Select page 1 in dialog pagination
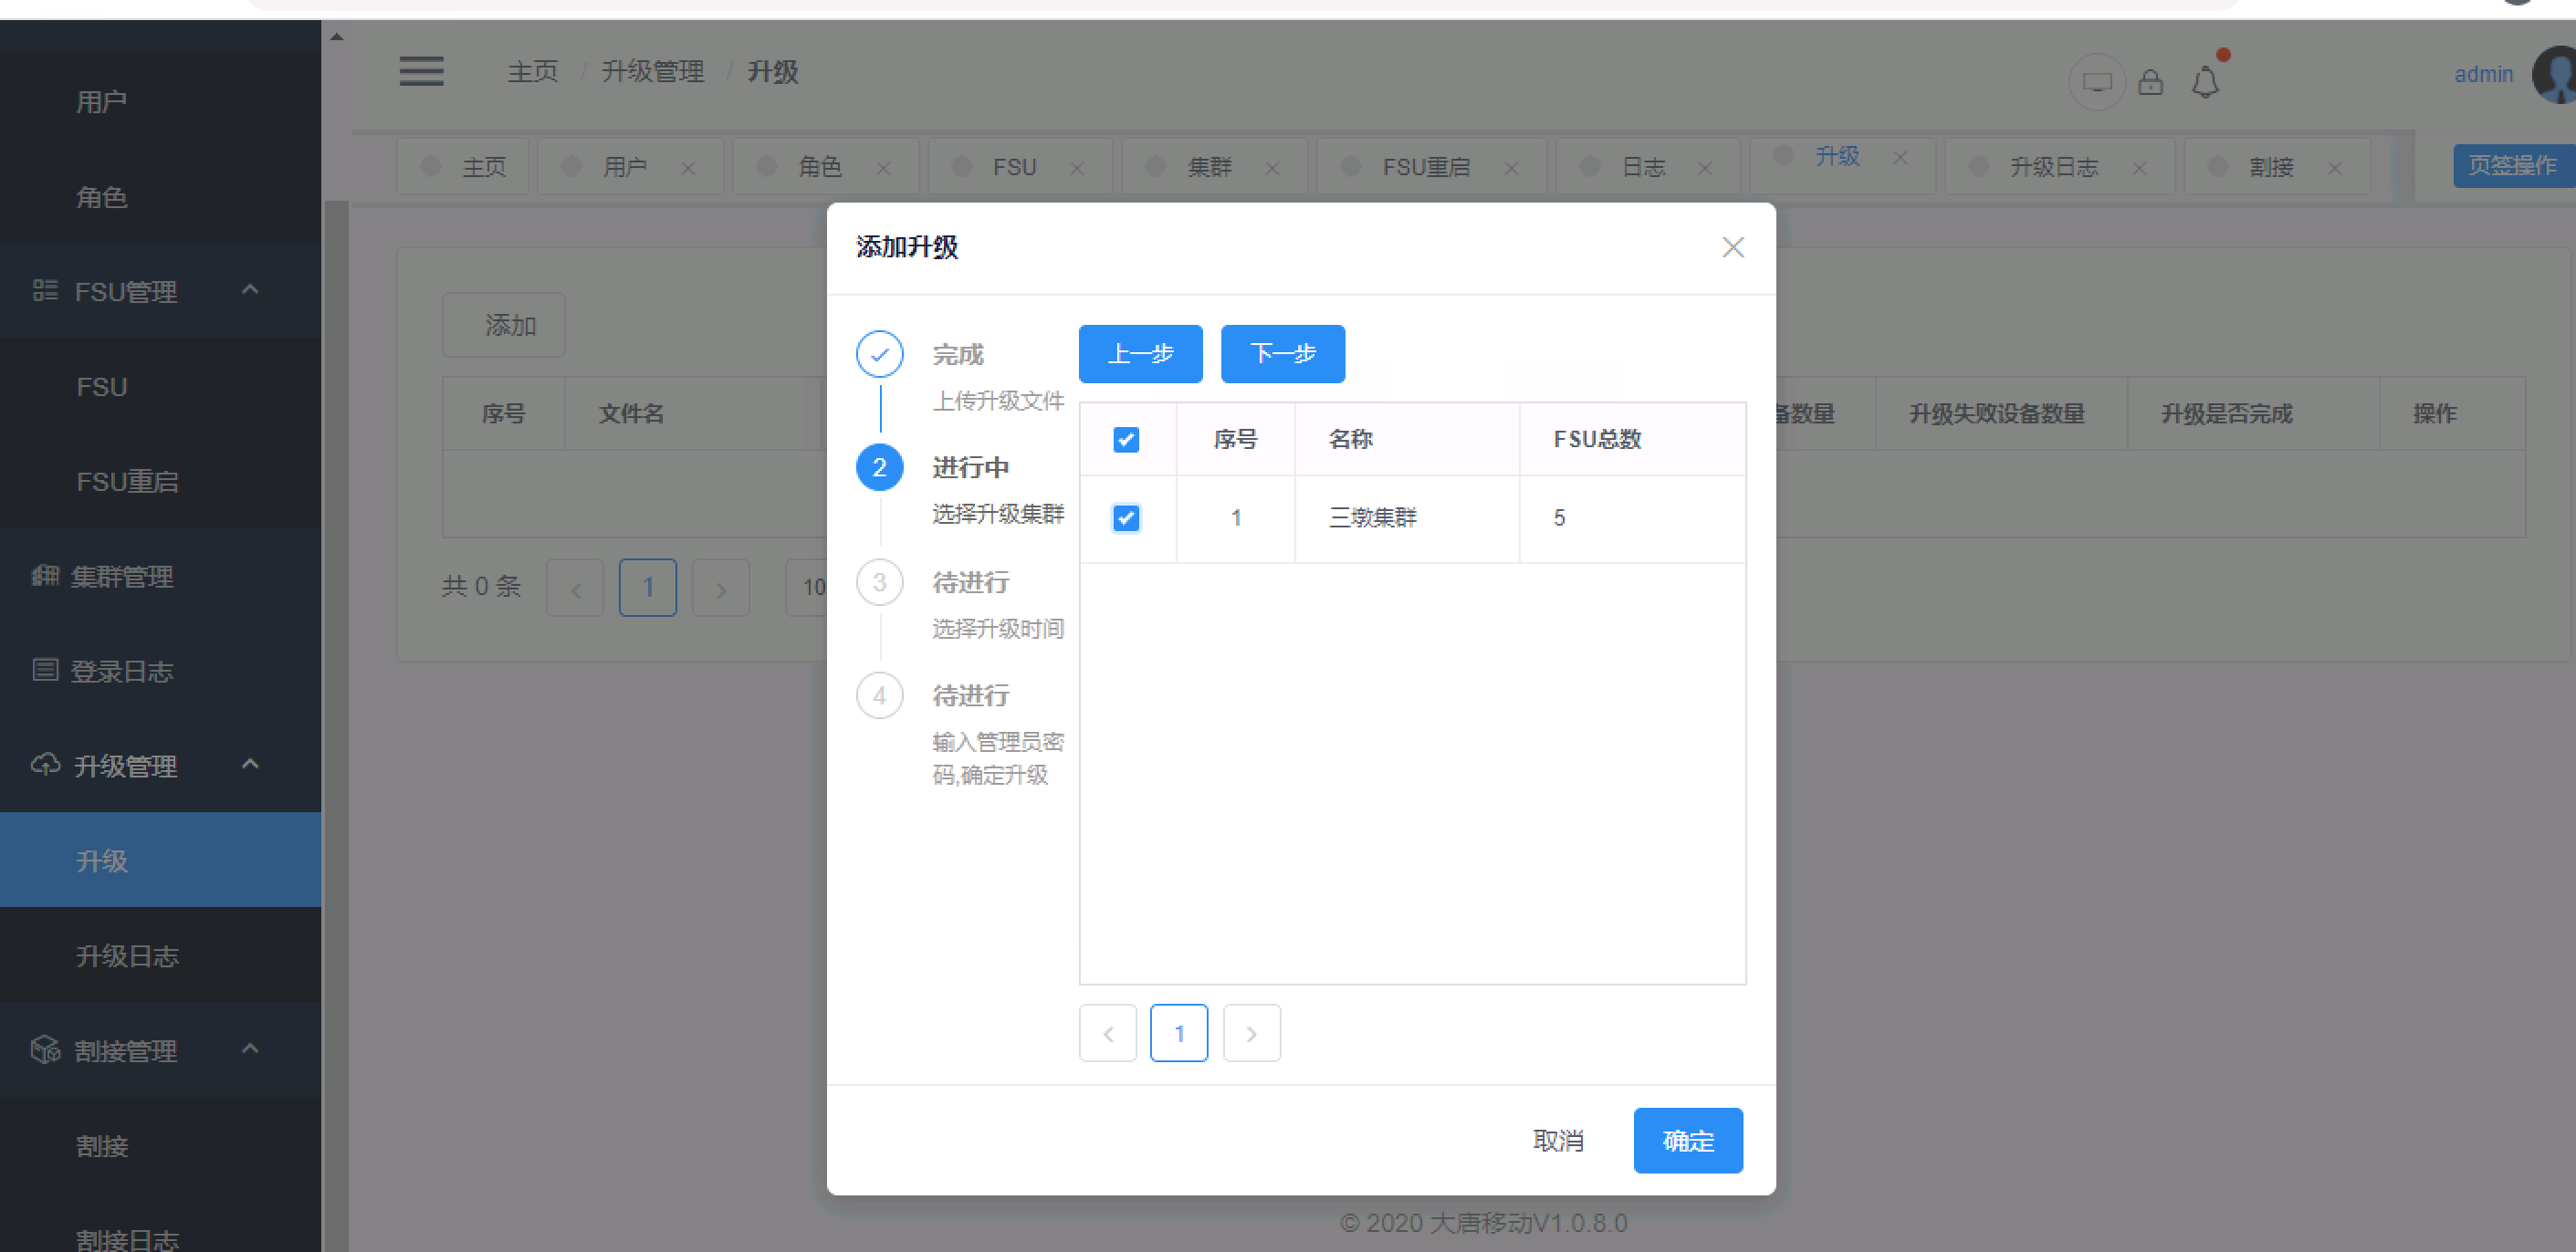Image resolution: width=2576 pixels, height=1252 pixels. point(1179,1033)
